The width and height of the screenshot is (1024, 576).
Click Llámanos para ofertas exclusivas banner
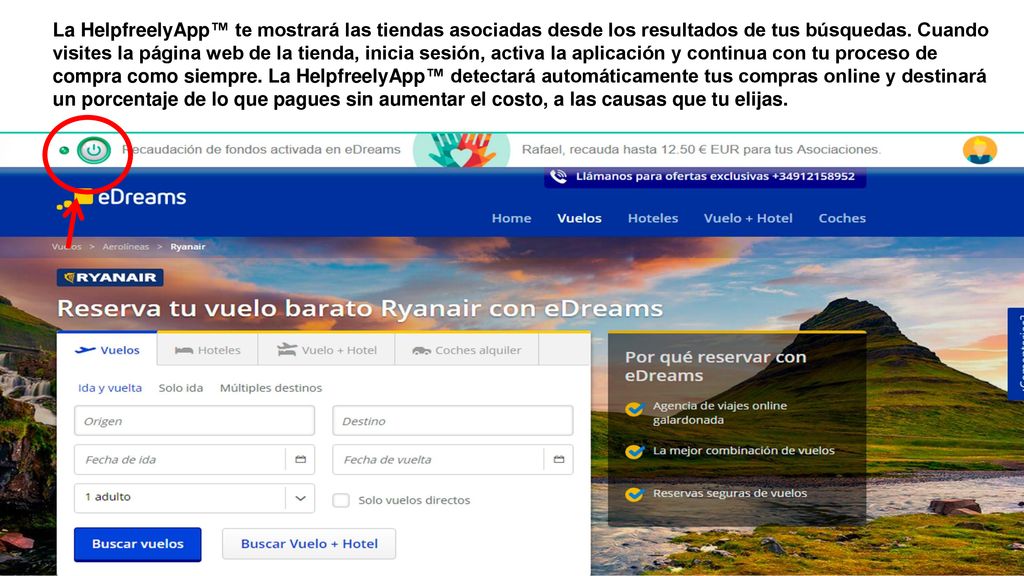pyautogui.click(x=705, y=176)
